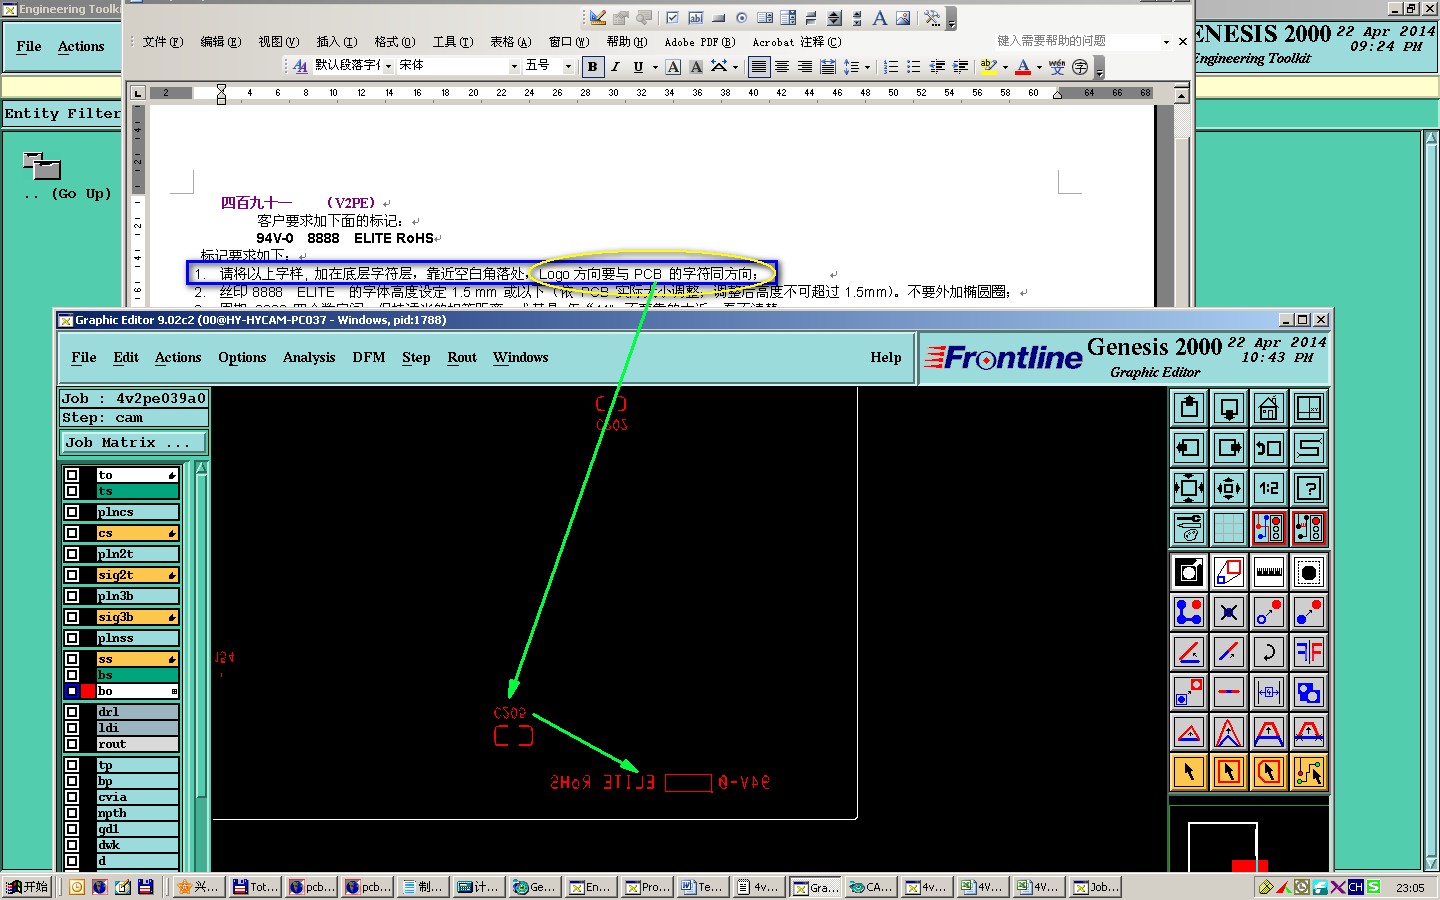Toggle the 'ss' layer checkbox

pos(72,659)
